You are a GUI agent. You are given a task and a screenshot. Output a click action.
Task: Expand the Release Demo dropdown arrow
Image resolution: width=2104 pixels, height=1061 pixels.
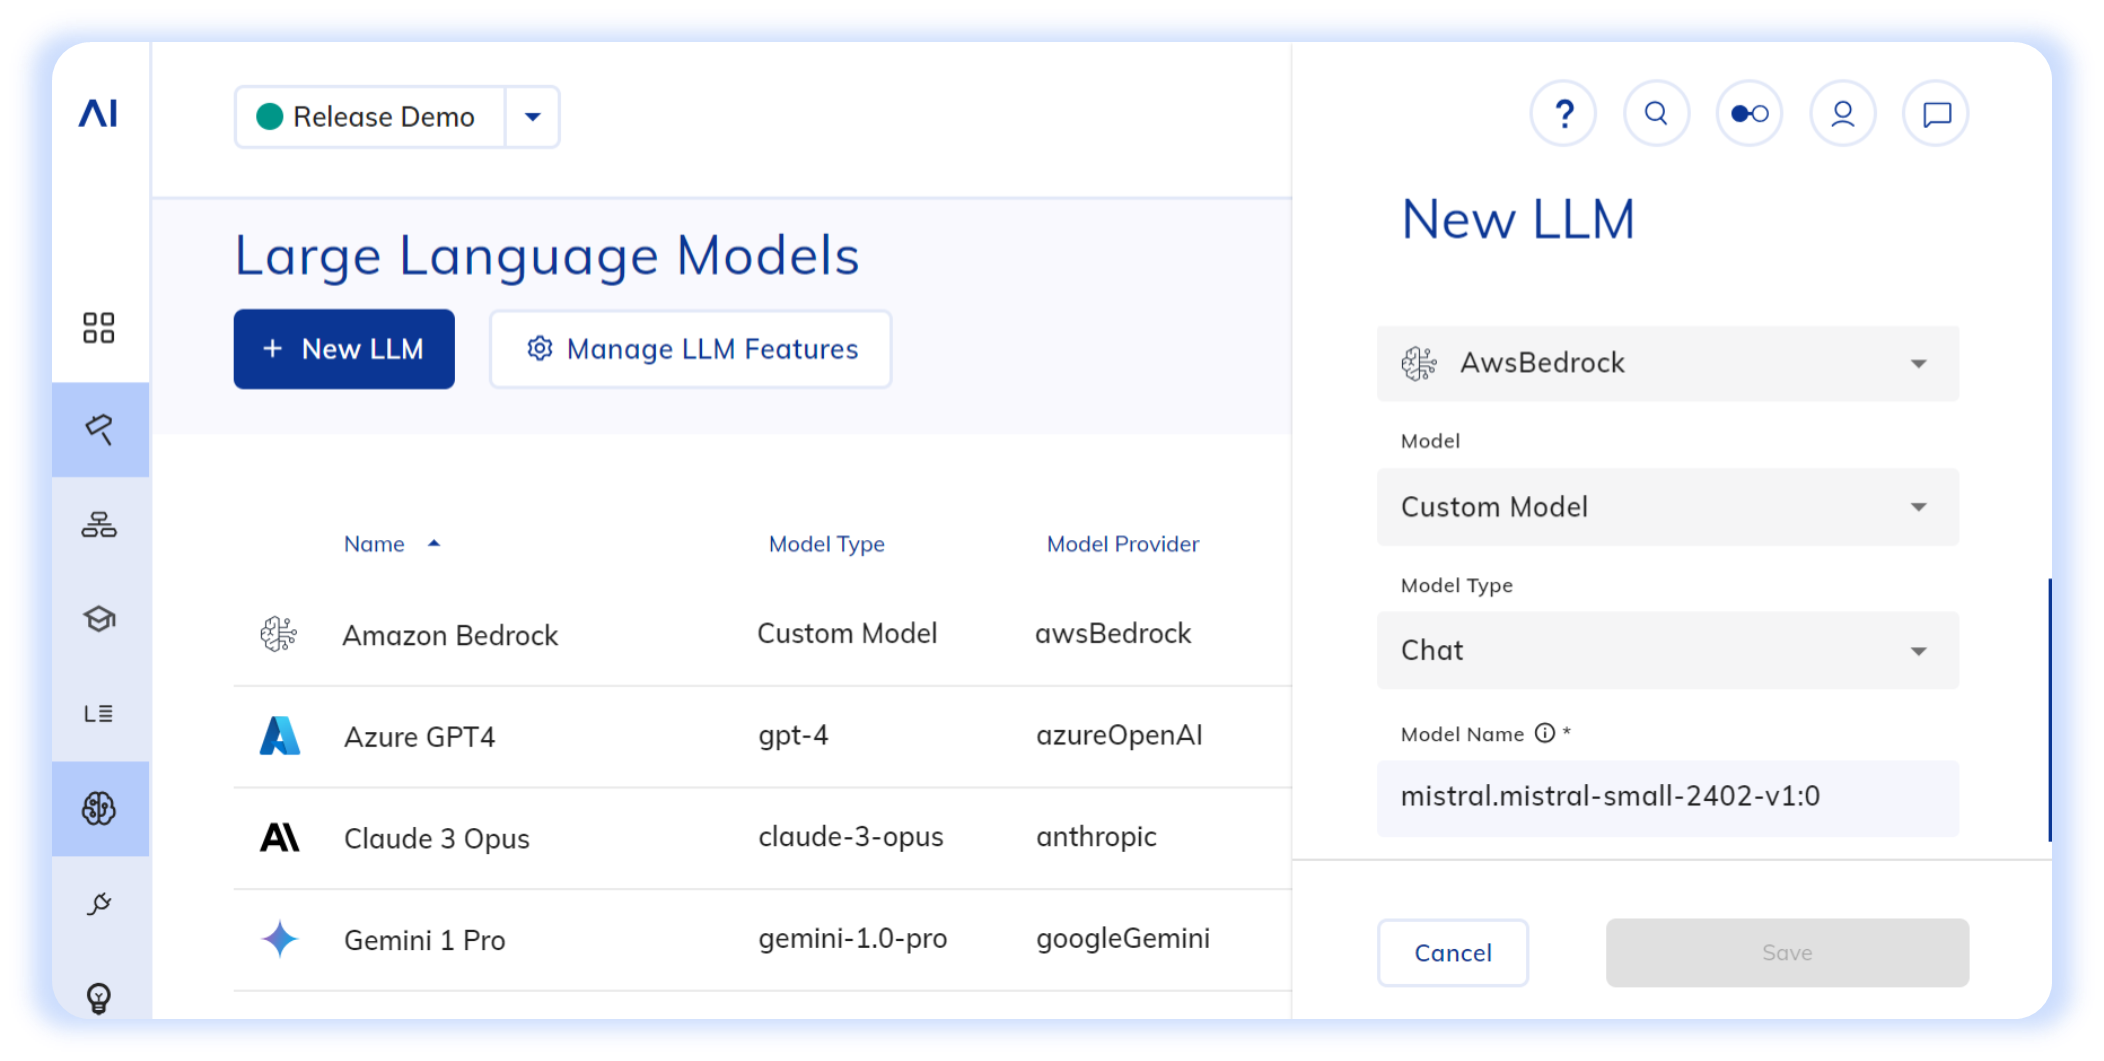(533, 117)
